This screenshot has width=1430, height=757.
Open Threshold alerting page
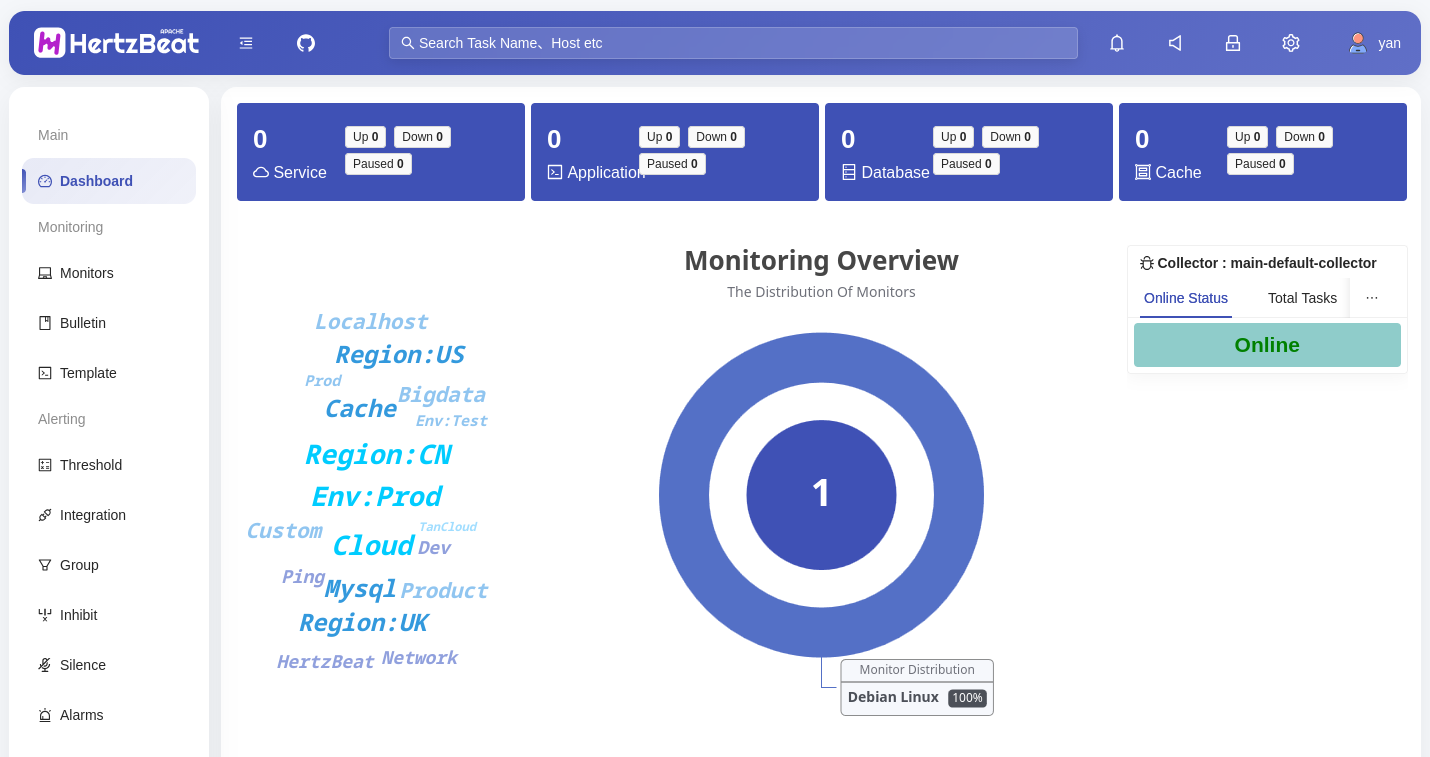(x=91, y=465)
